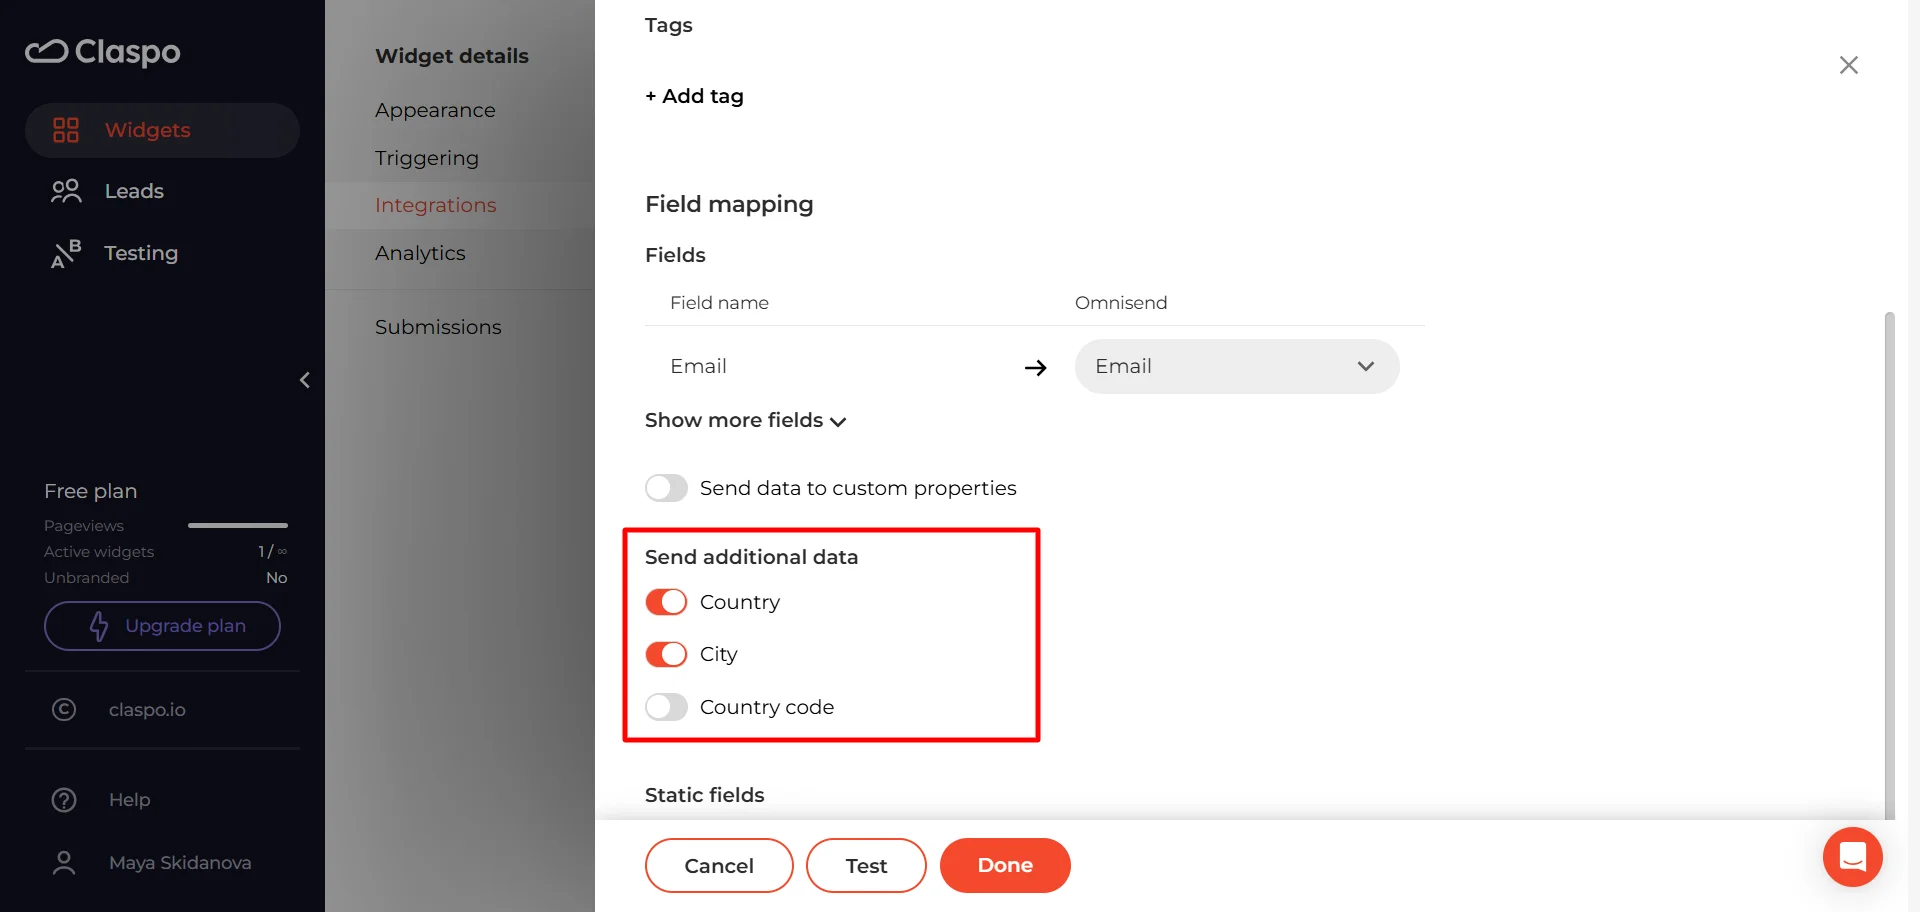This screenshot has width=1920, height=912.
Task: Open the Analytics section
Action: point(420,253)
